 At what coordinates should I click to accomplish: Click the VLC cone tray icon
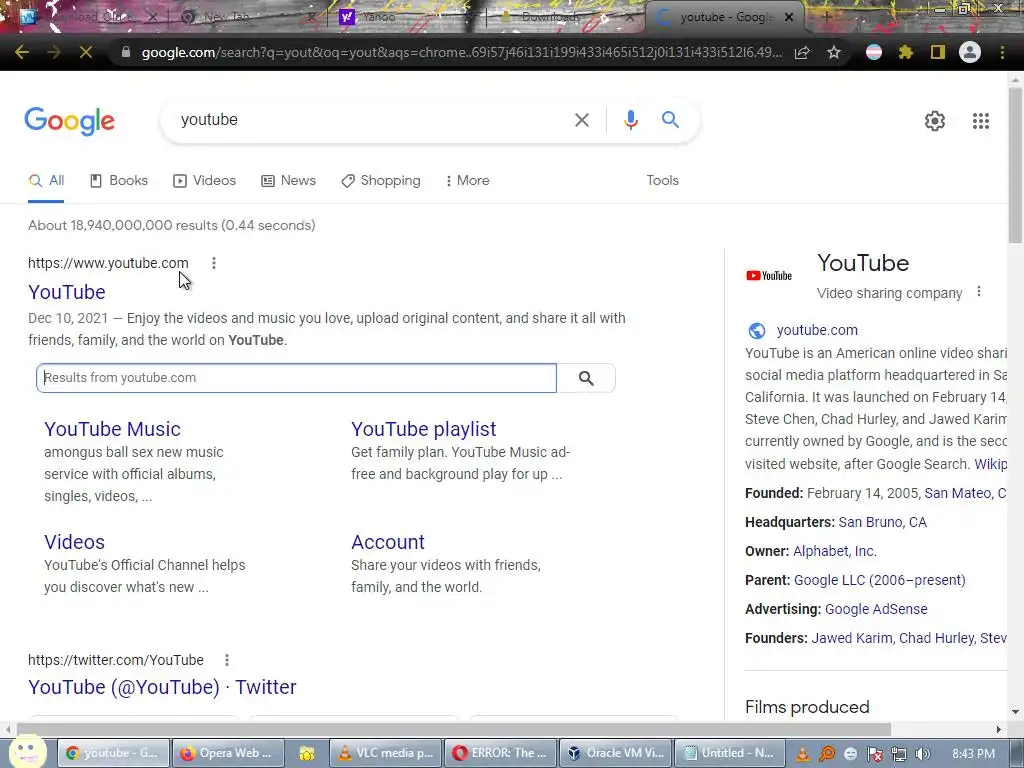(x=803, y=754)
